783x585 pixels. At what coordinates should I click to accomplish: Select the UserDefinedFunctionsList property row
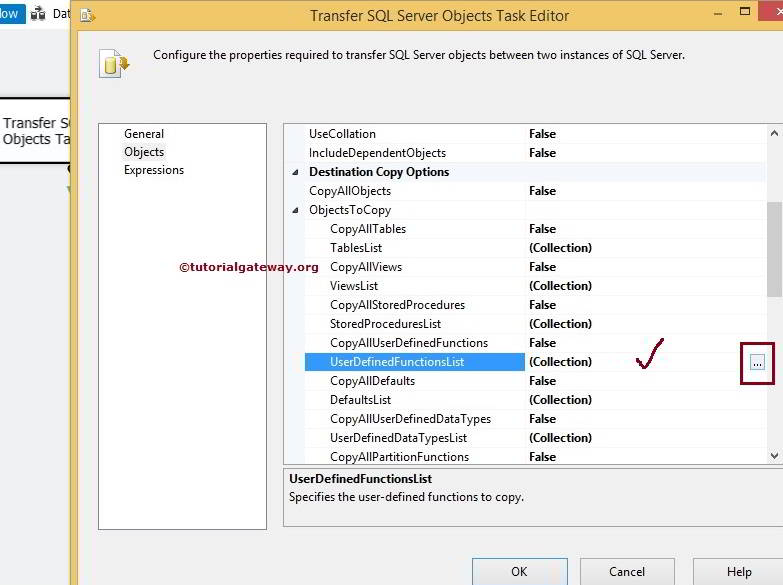(414, 362)
